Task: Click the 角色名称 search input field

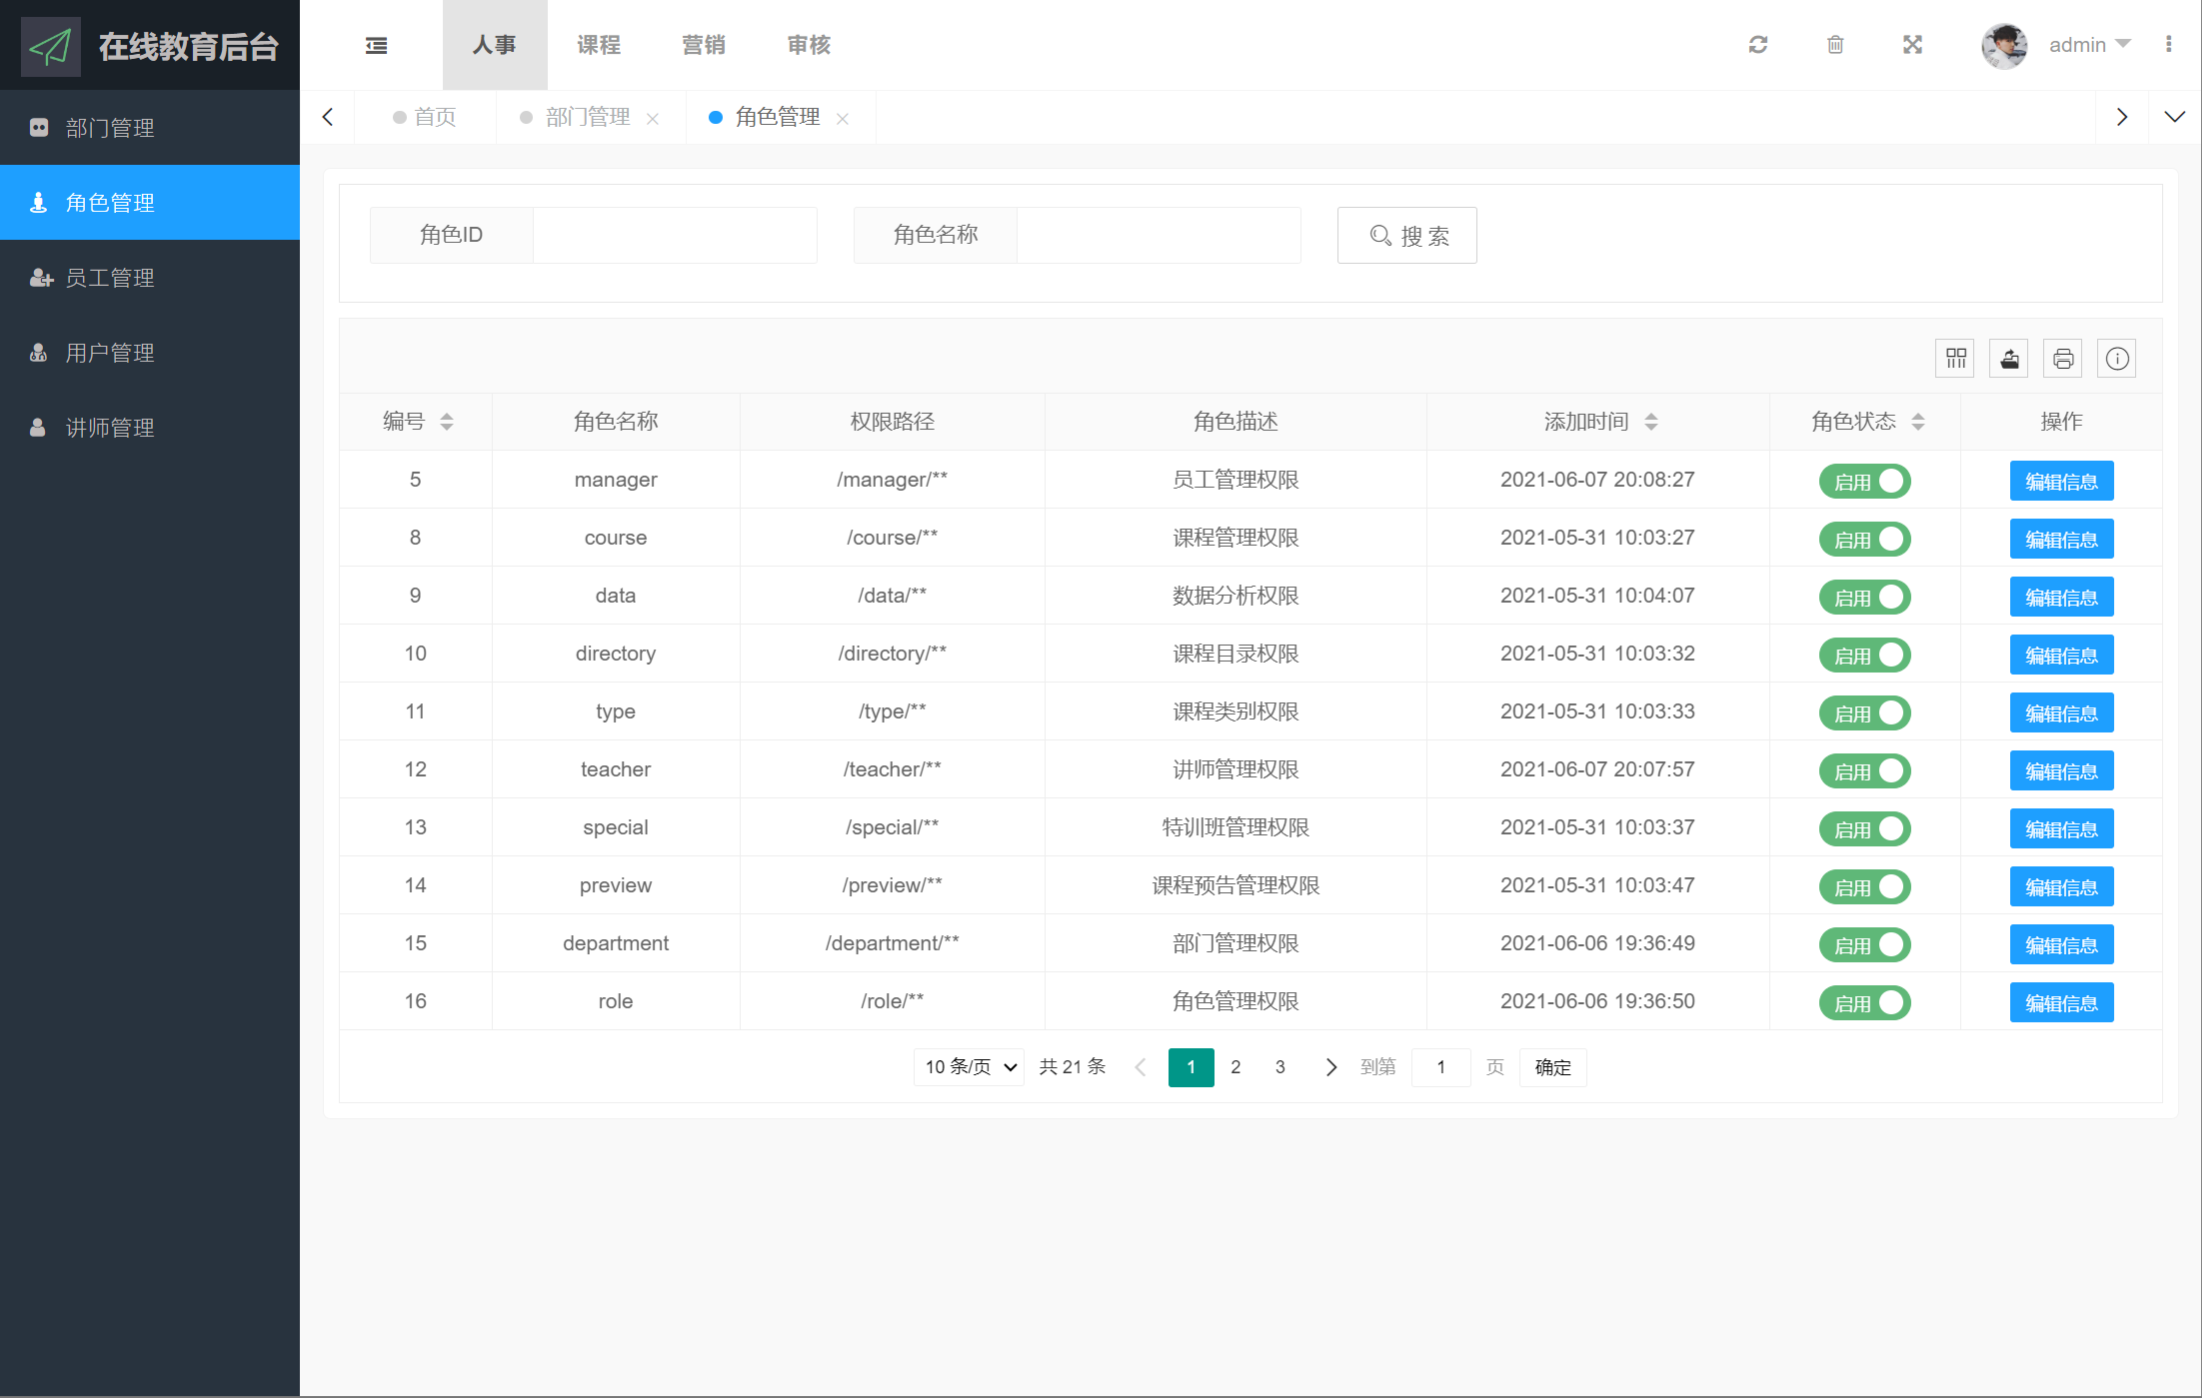Action: point(1158,235)
